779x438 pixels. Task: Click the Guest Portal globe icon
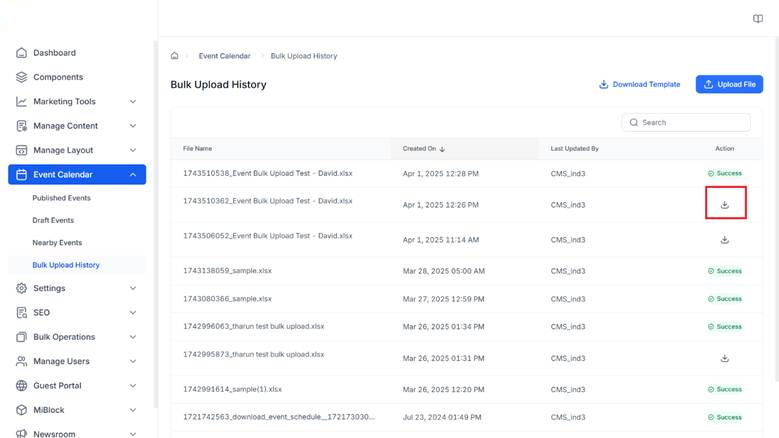click(21, 385)
